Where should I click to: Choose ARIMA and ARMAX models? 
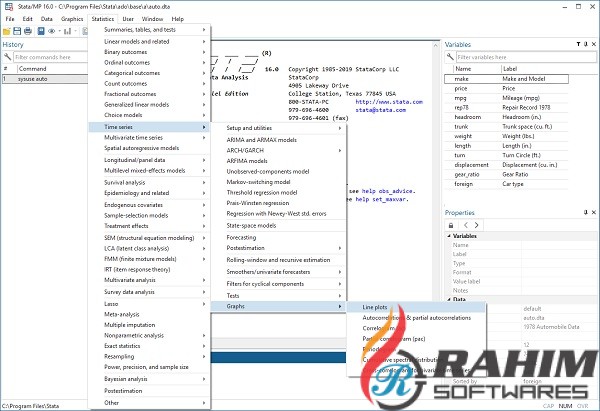[279, 140]
